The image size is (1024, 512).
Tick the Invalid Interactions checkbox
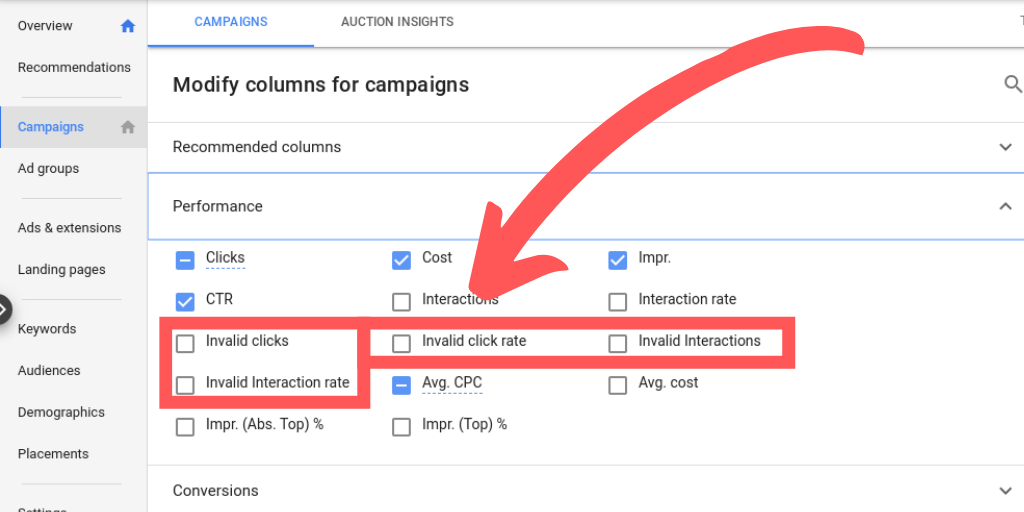[x=618, y=344]
